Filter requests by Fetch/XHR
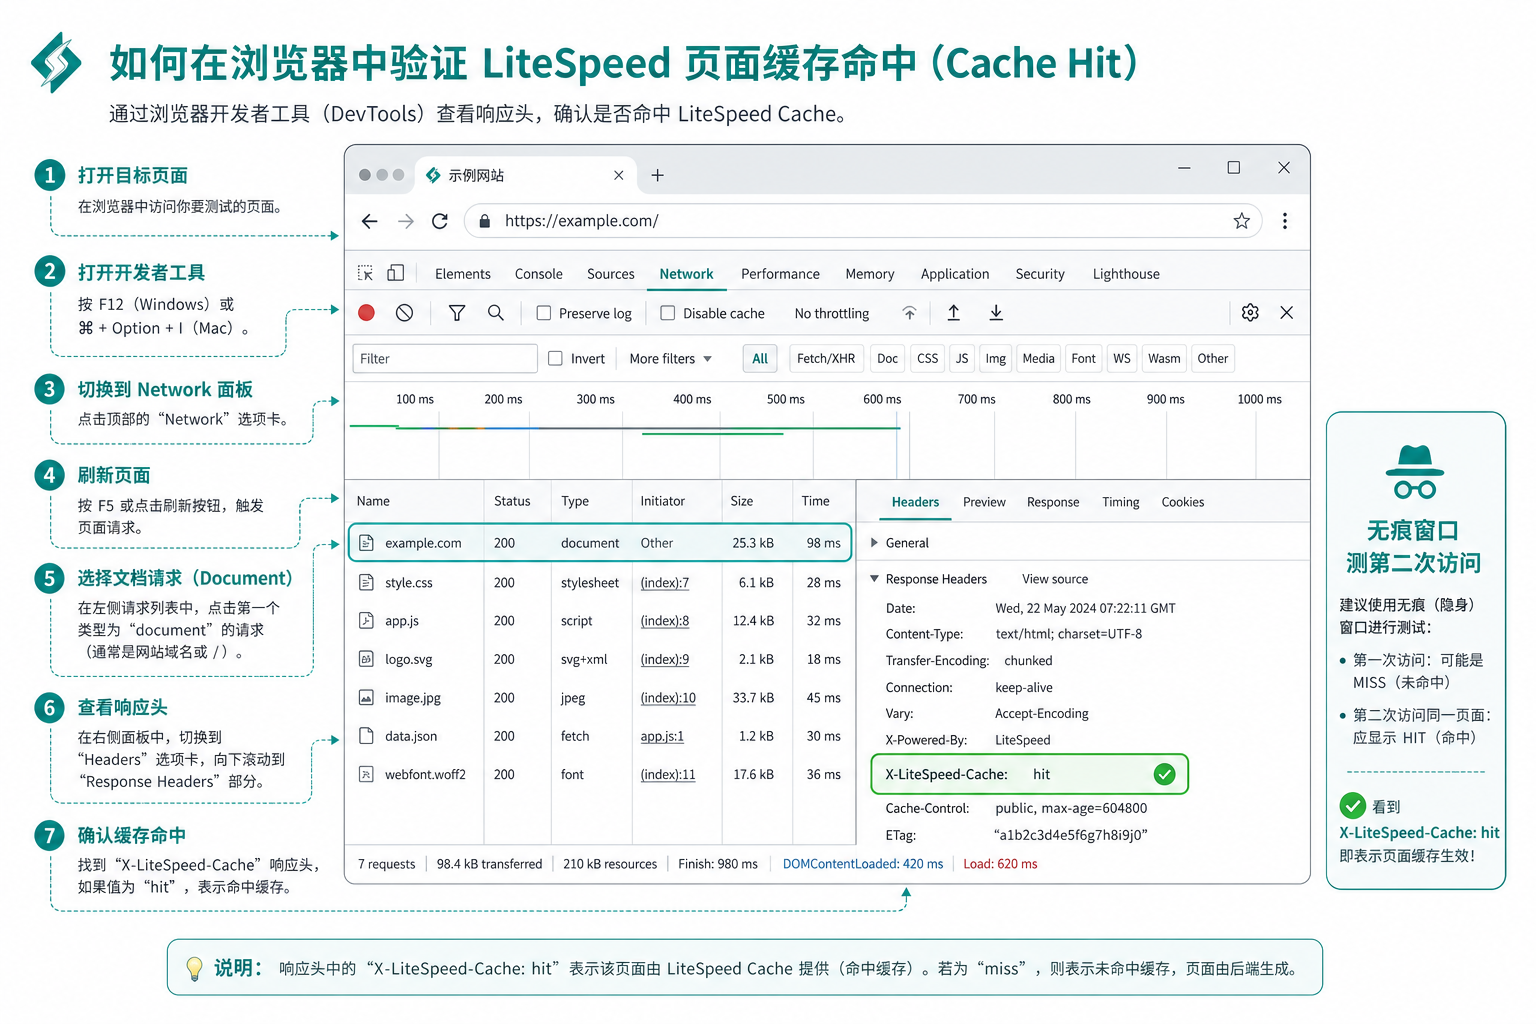 [826, 358]
